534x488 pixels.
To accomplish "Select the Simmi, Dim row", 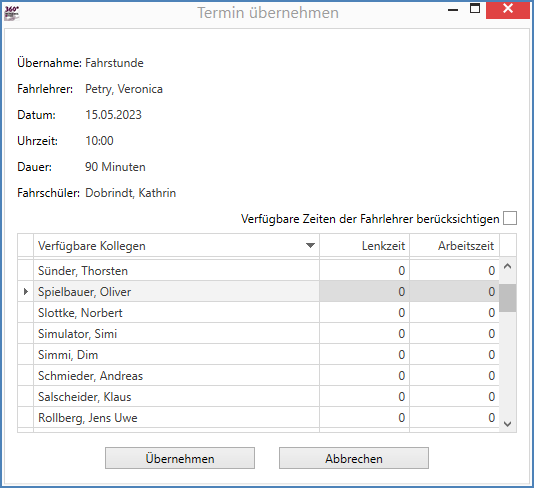I will pyautogui.click(x=258, y=355).
